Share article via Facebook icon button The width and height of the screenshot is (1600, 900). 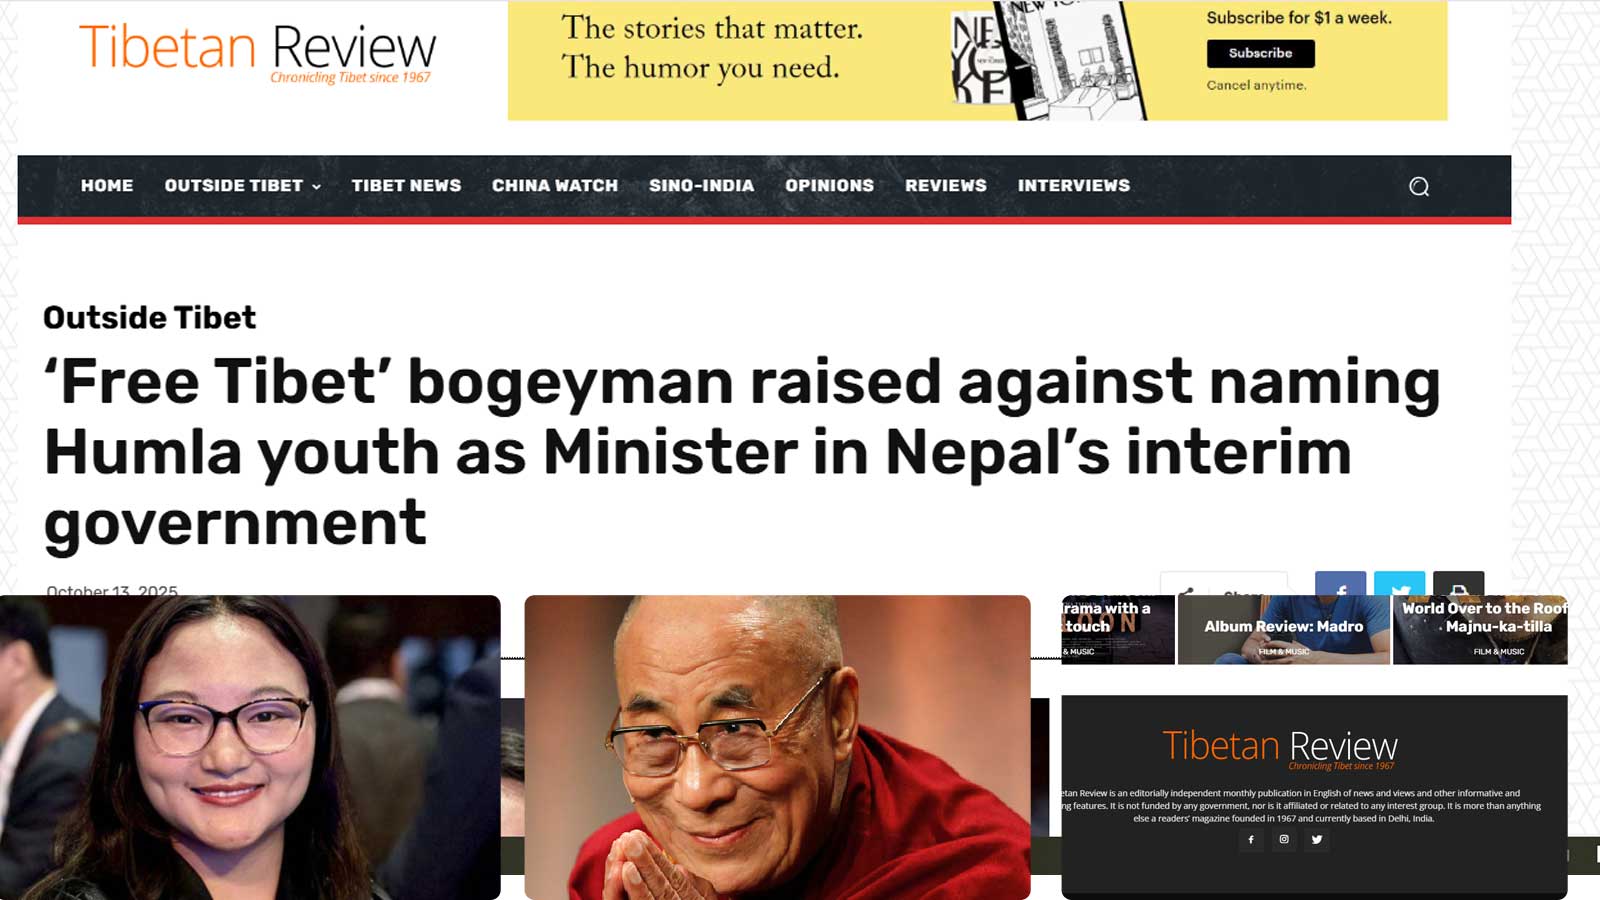(1340, 584)
